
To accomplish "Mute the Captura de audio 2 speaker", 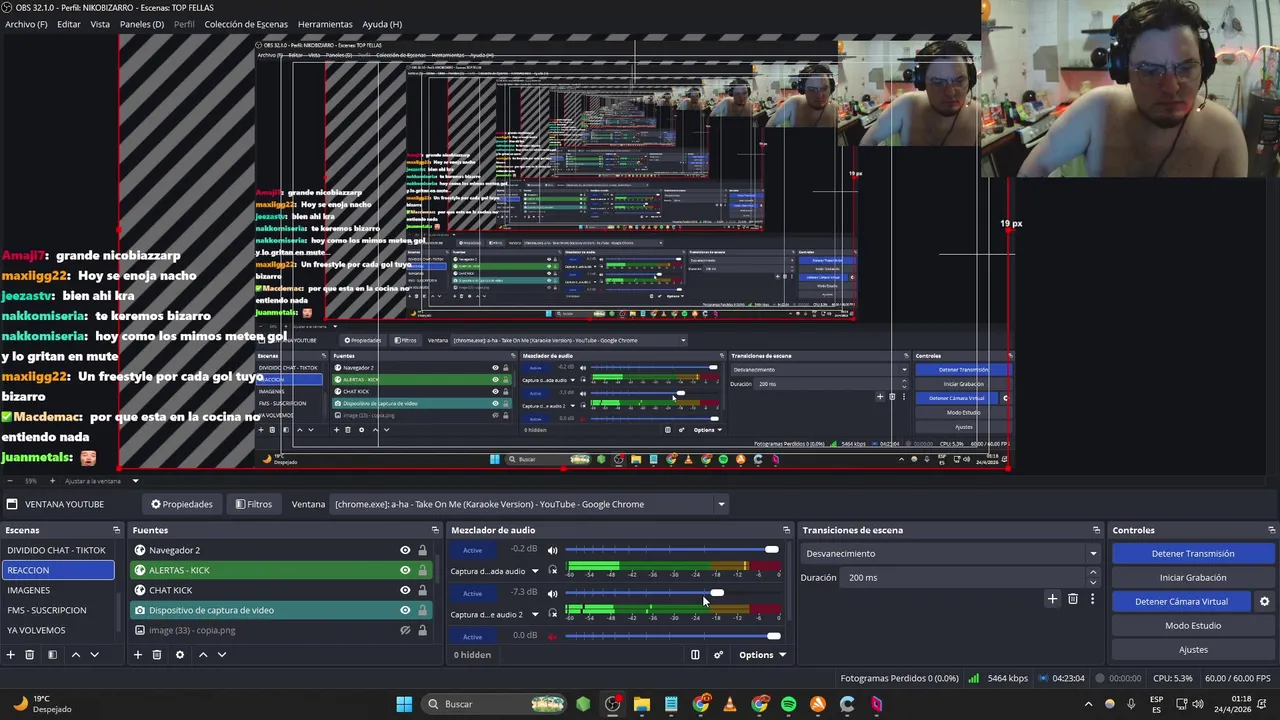I will coord(552,593).
